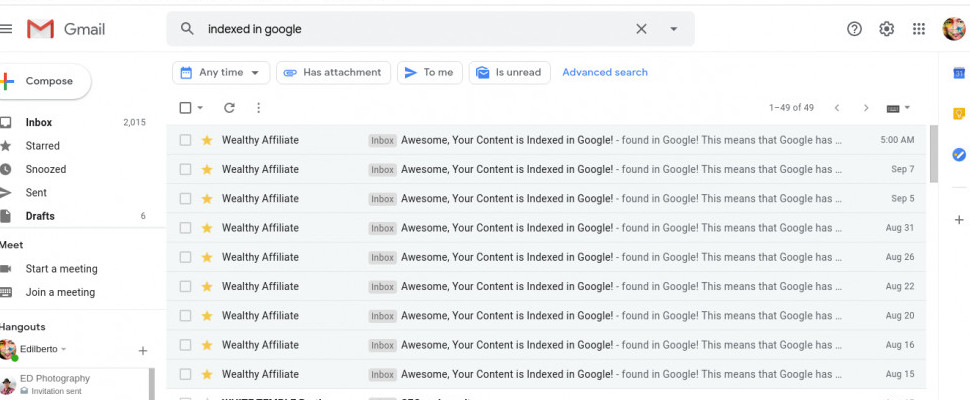
Task: Click into the search field text
Action: pyautogui.click(x=254, y=29)
